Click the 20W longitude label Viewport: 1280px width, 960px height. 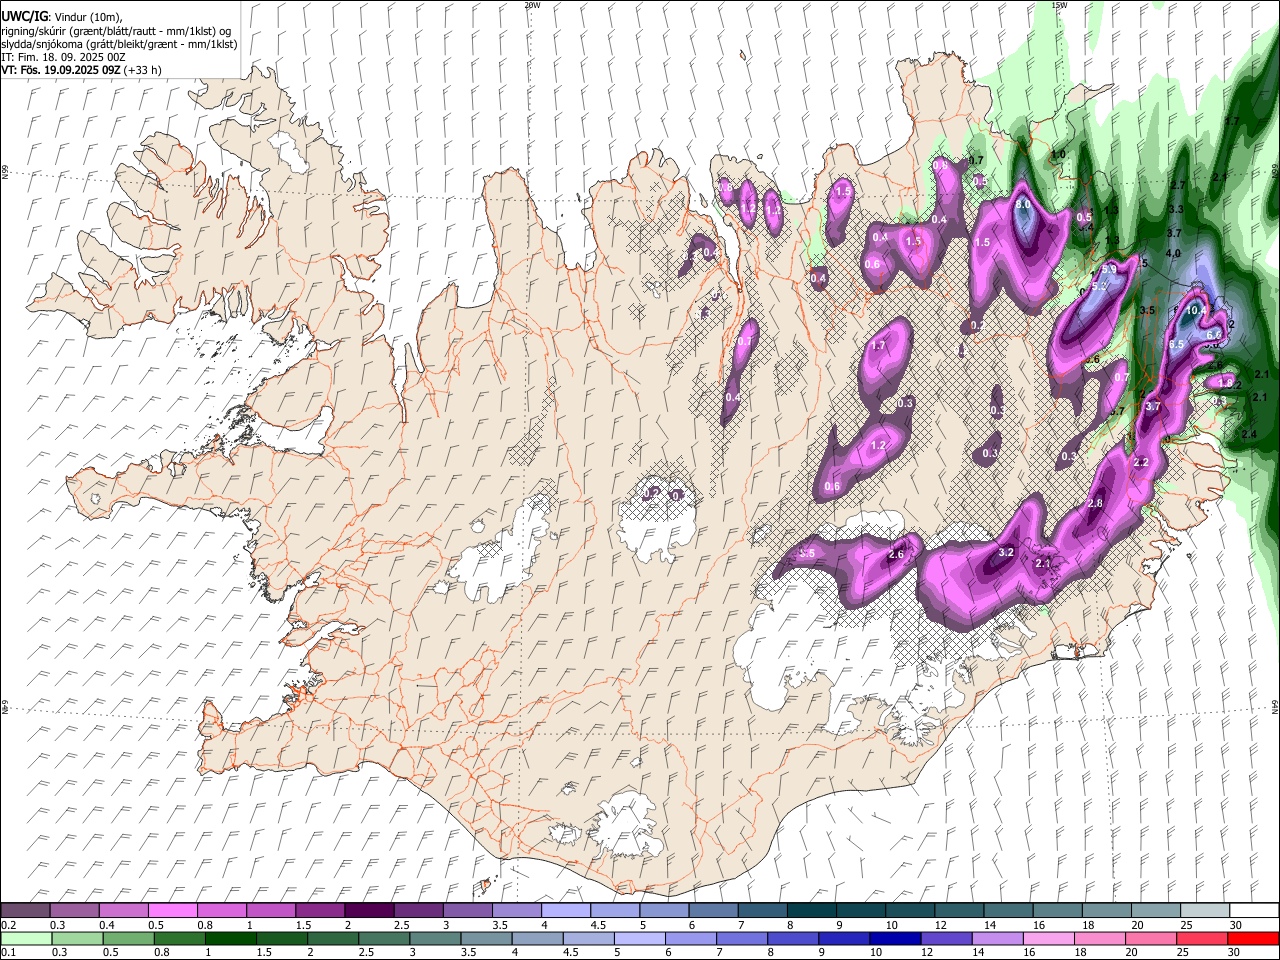532,5
